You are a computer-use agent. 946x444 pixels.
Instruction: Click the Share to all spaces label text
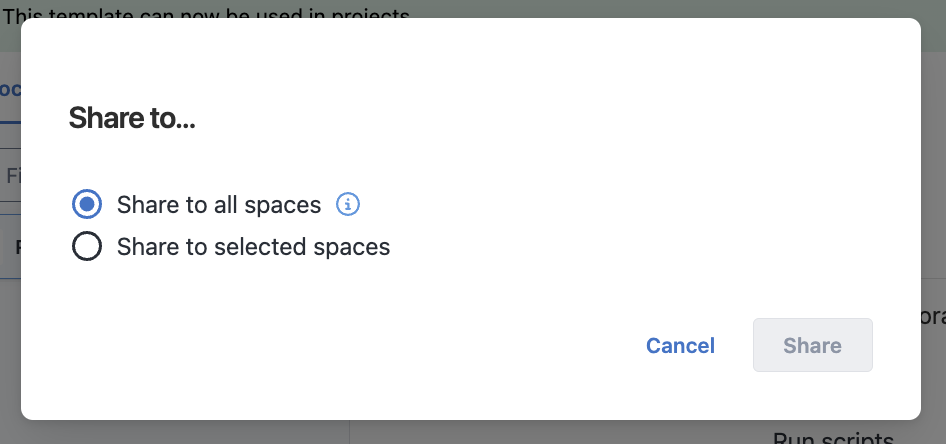click(218, 205)
